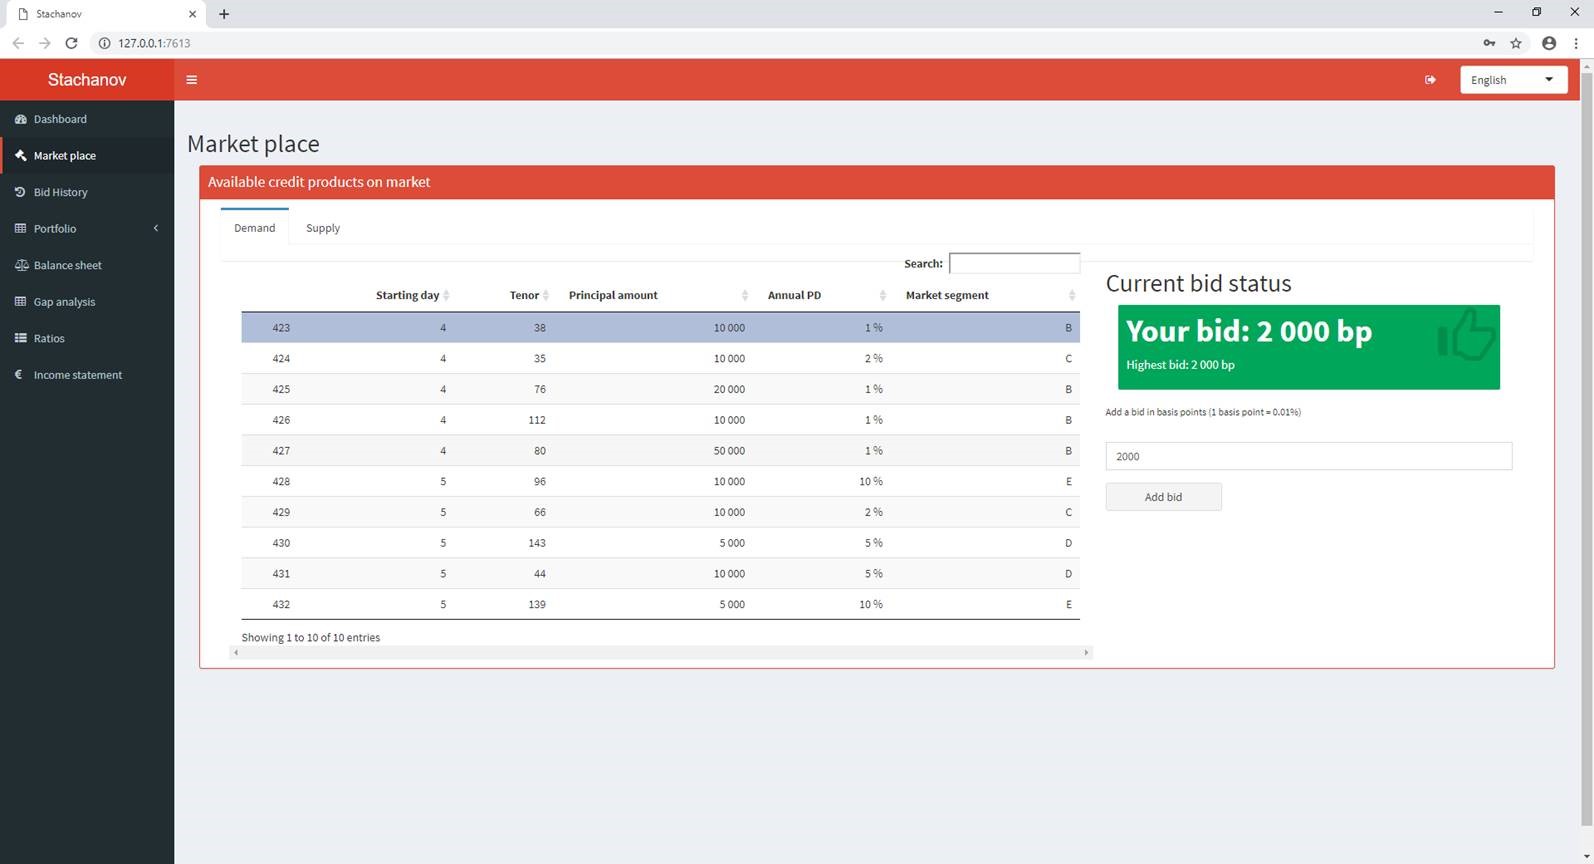Click the Market place gavel icon
Viewport: 1594px width, 864px height.
20,156
